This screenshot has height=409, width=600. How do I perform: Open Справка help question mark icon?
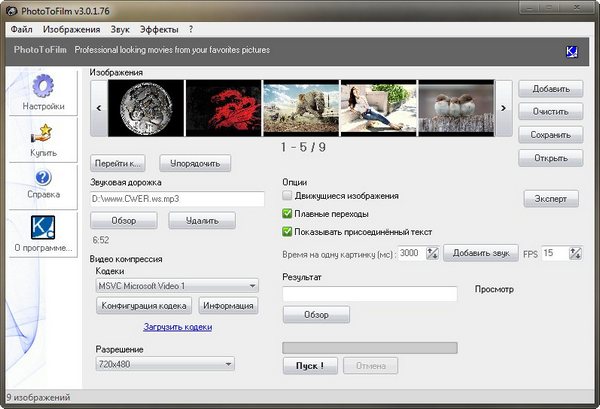coord(43,178)
